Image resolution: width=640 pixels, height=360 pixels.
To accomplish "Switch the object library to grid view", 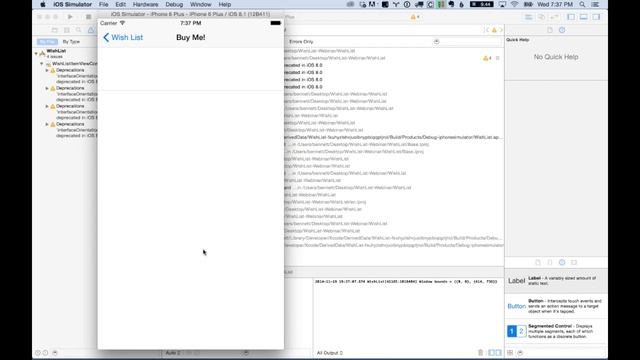I will 510,353.
